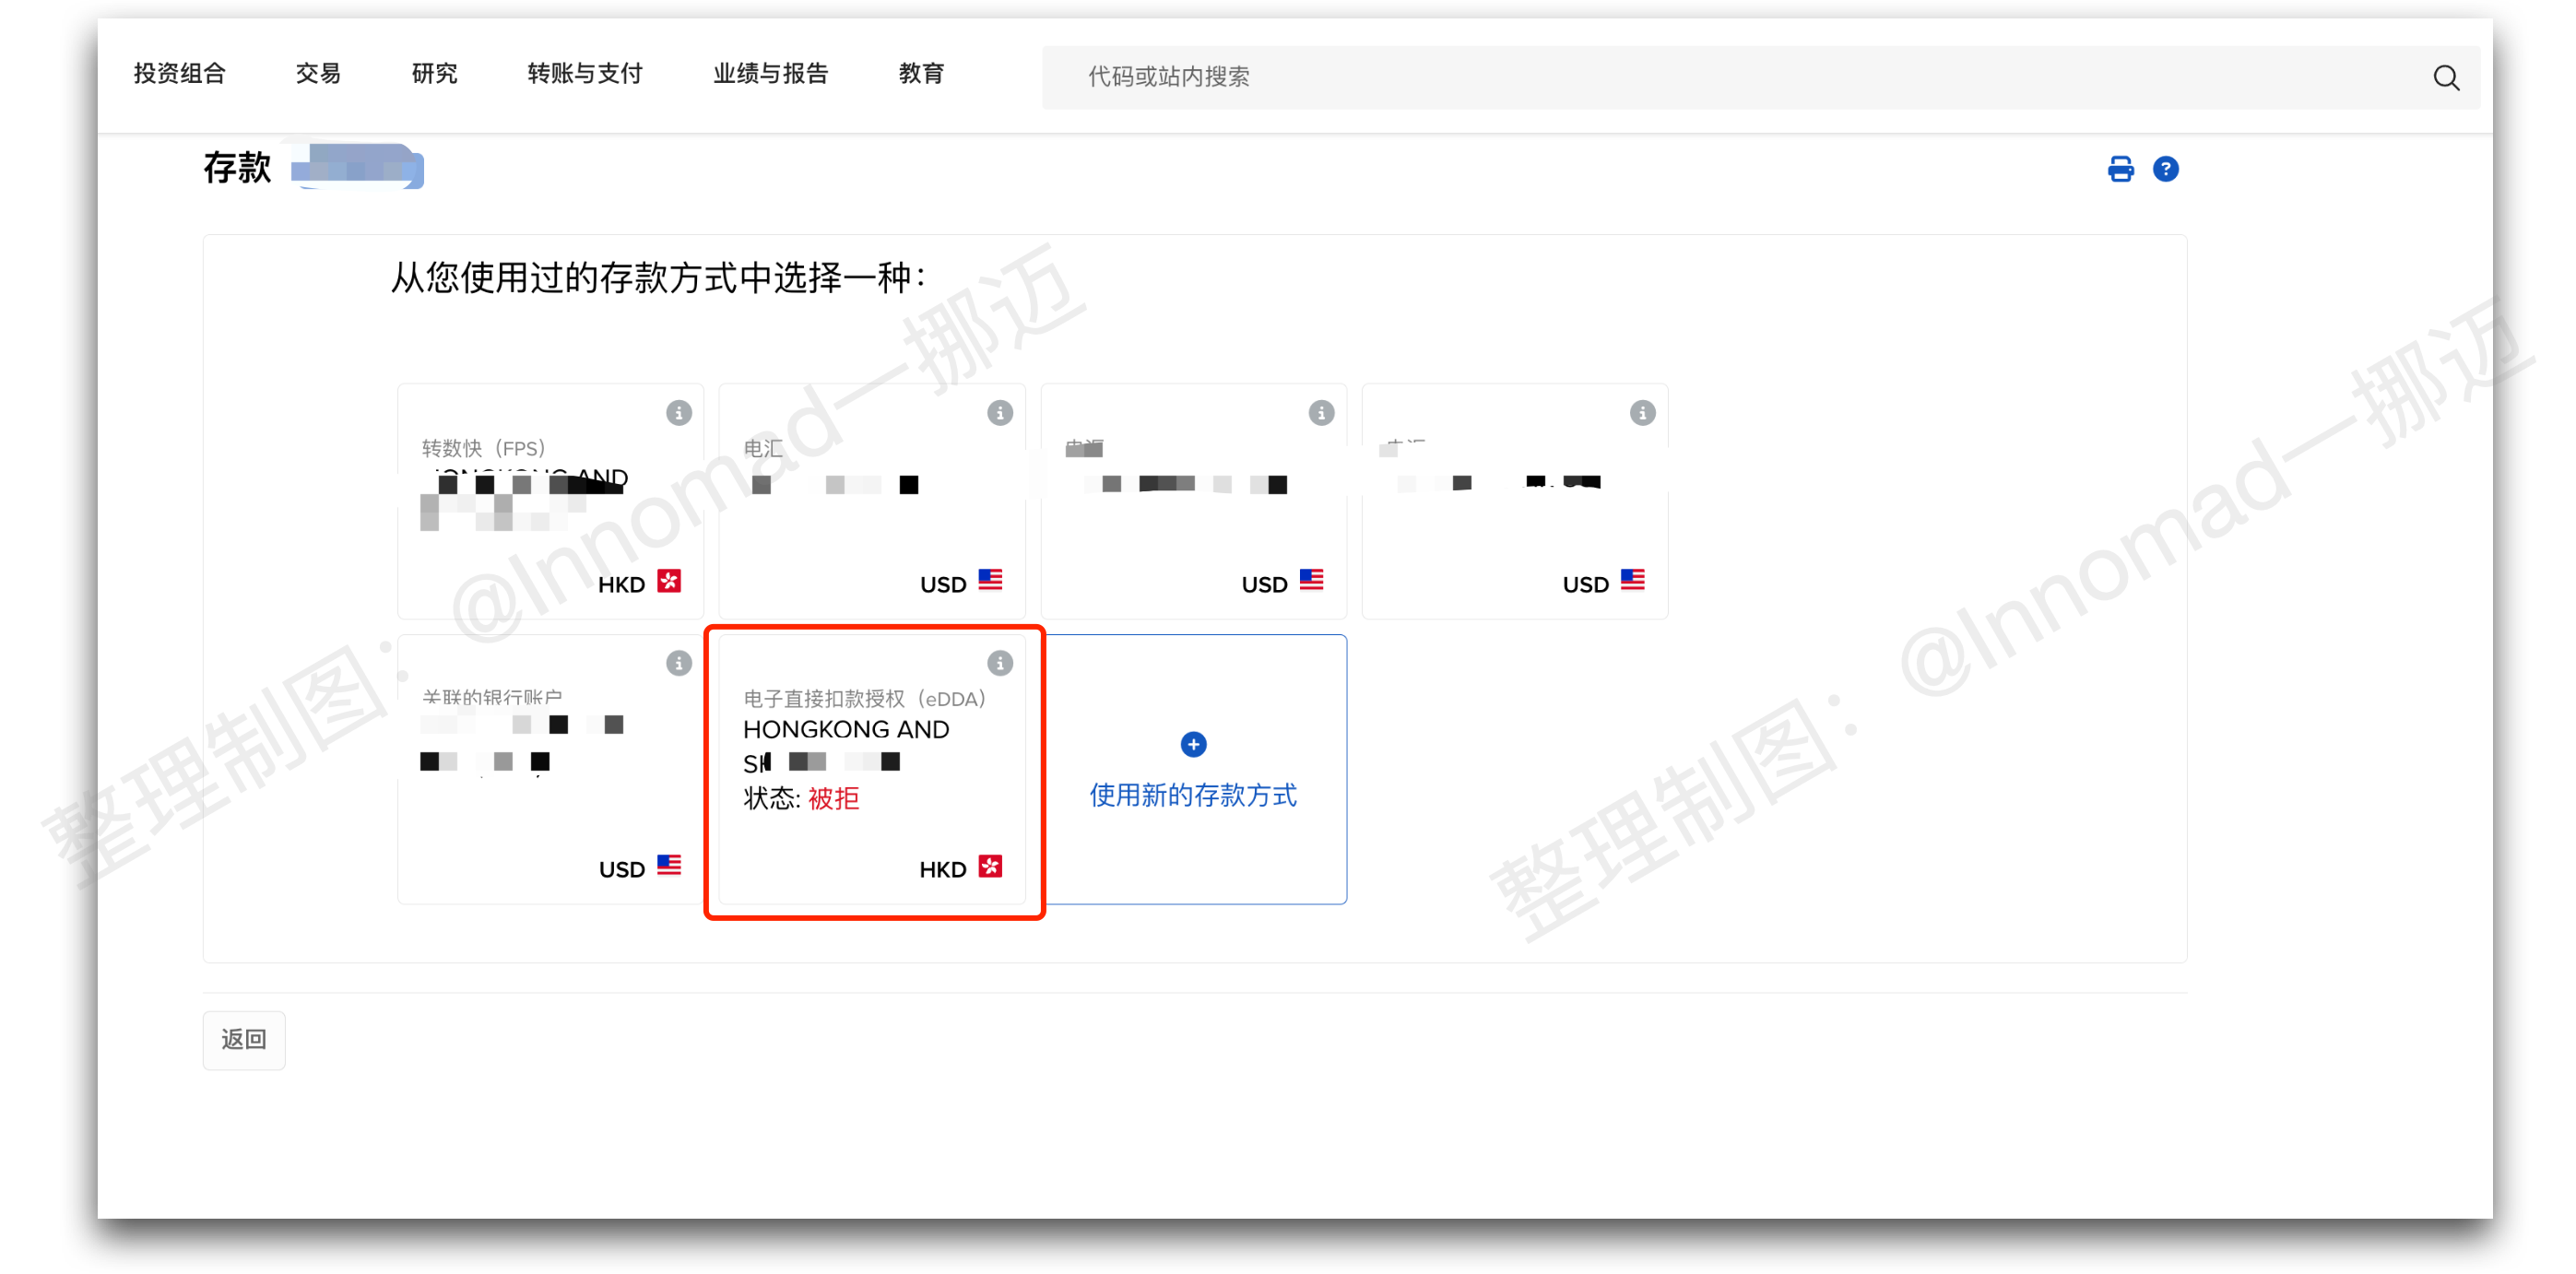Image resolution: width=2576 pixels, height=1274 pixels.
Task: Show info for the 转数快 (FPS) card
Action: [679, 412]
